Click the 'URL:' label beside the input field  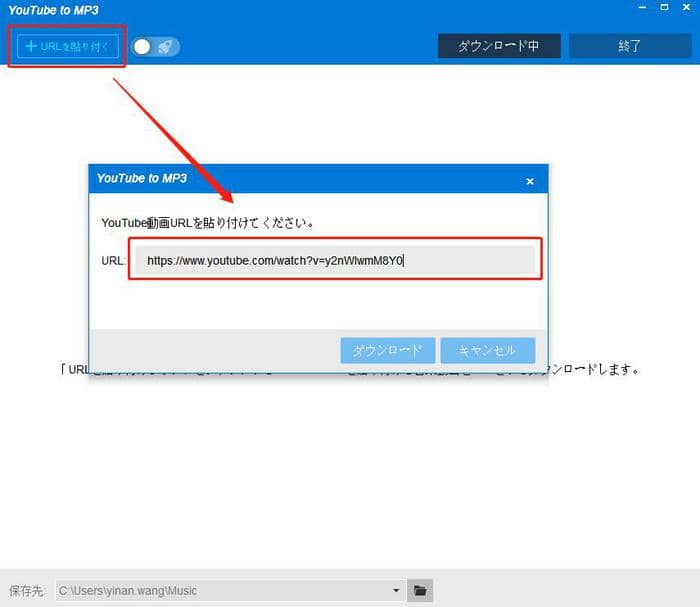[x=113, y=261]
